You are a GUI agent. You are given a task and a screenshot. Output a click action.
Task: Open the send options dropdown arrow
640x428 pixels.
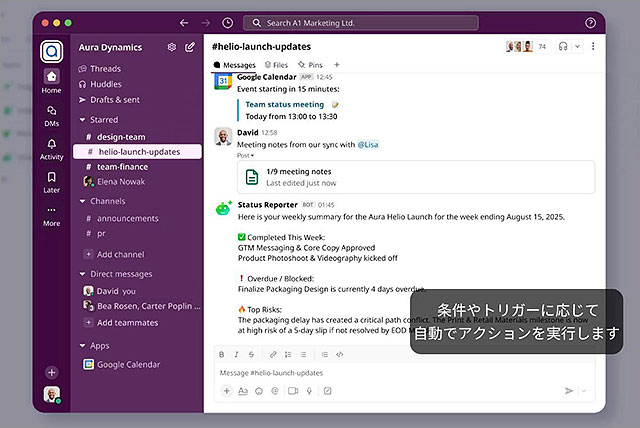583,391
